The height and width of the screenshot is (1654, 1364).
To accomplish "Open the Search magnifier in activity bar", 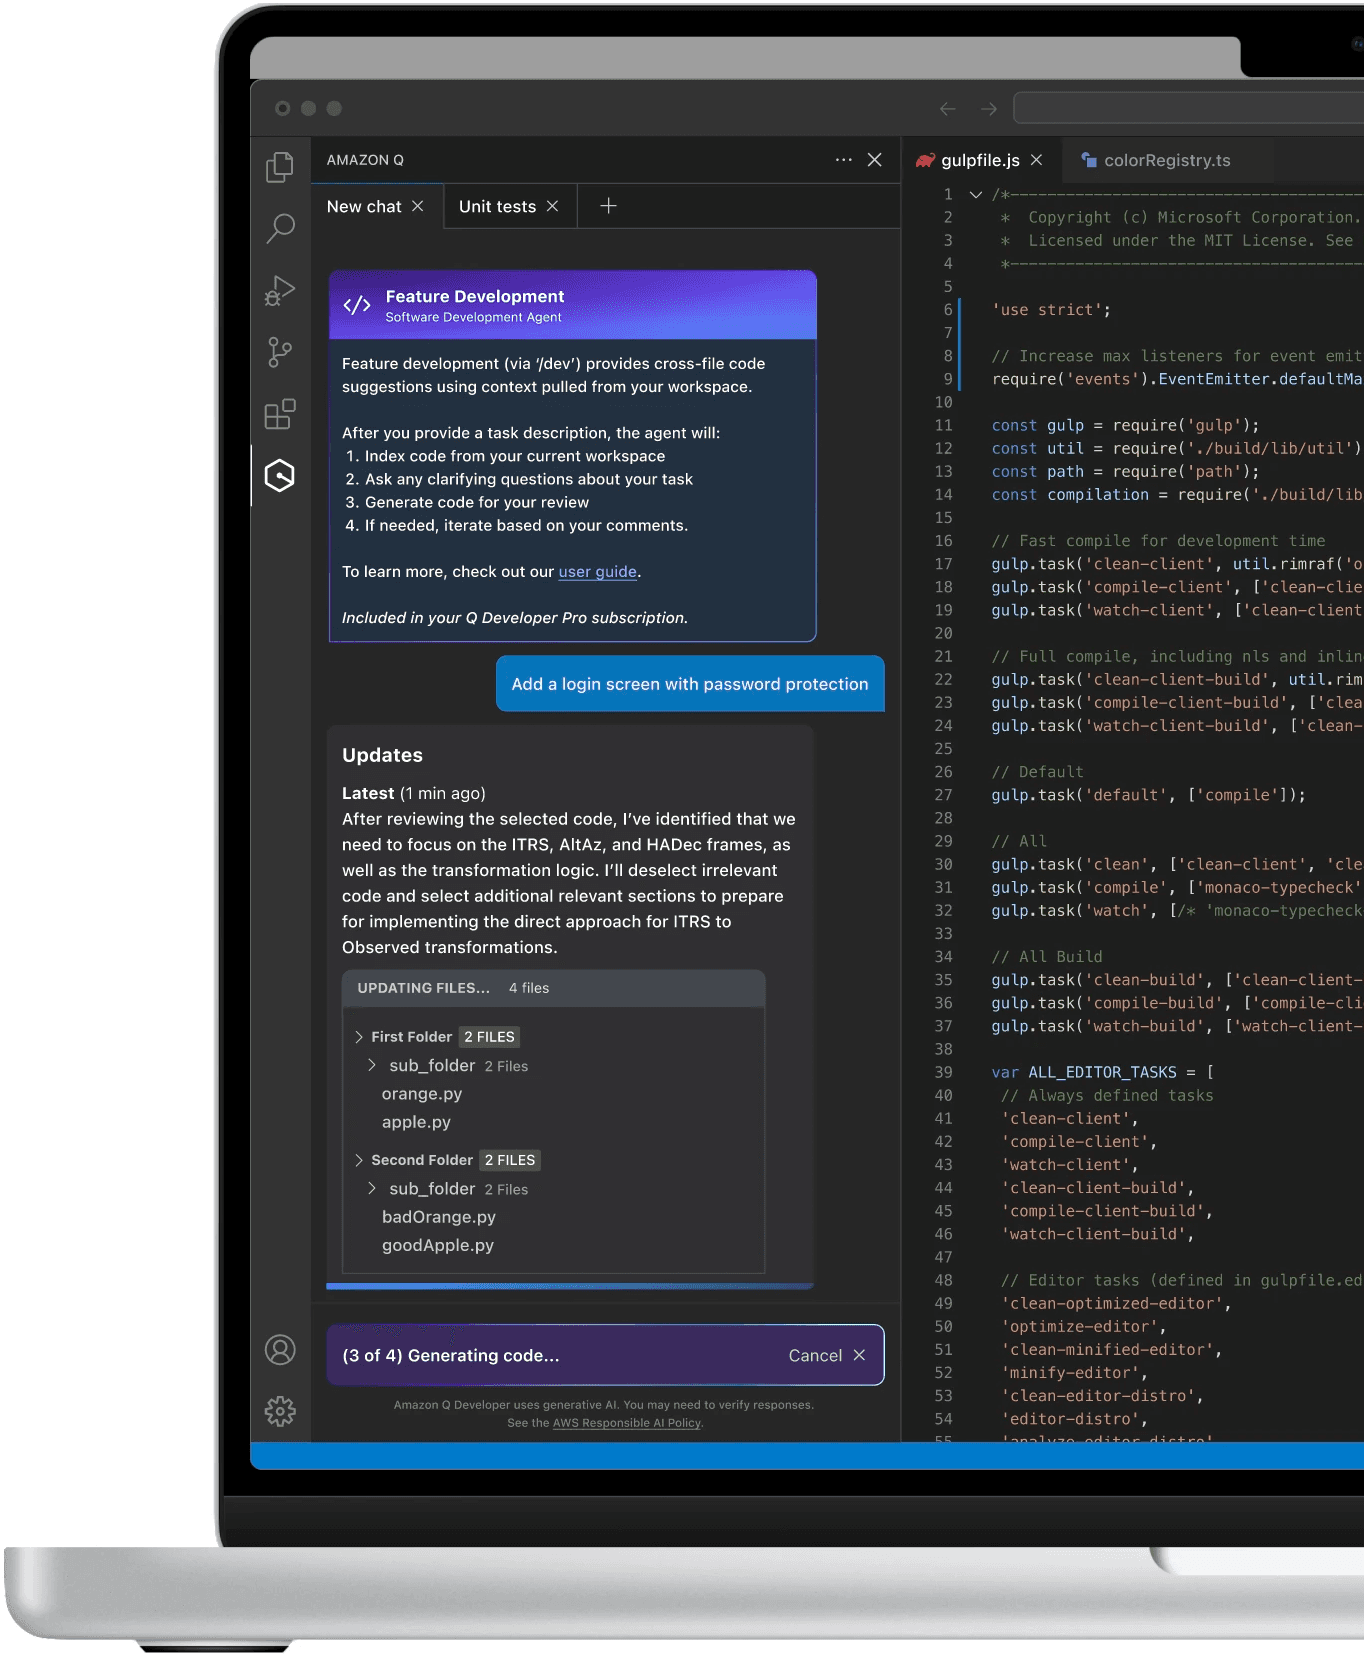I will 280,229.
